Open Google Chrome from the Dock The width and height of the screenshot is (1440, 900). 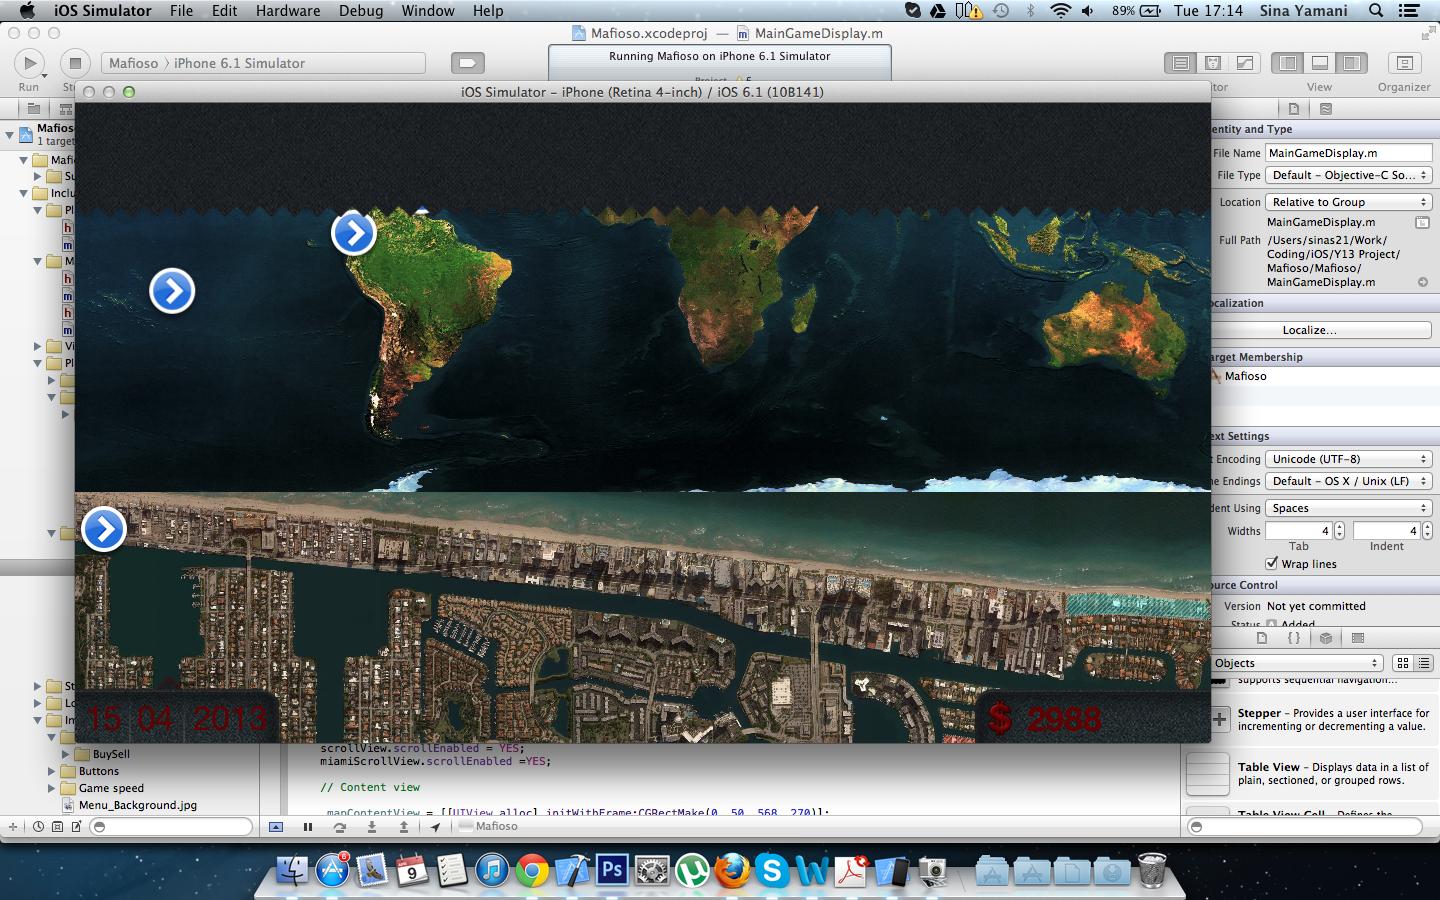532,871
